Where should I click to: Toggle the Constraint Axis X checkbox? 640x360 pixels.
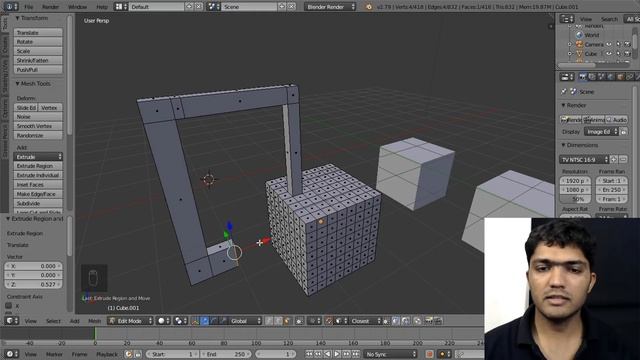(x=9, y=306)
